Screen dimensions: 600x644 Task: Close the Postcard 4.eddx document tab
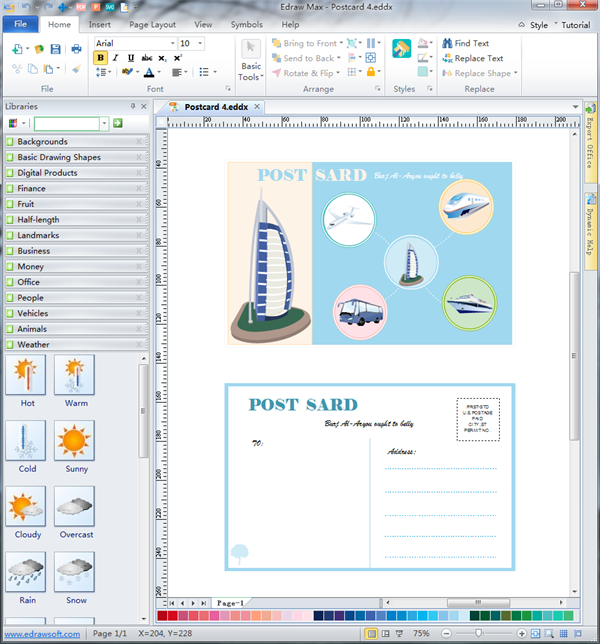point(257,106)
